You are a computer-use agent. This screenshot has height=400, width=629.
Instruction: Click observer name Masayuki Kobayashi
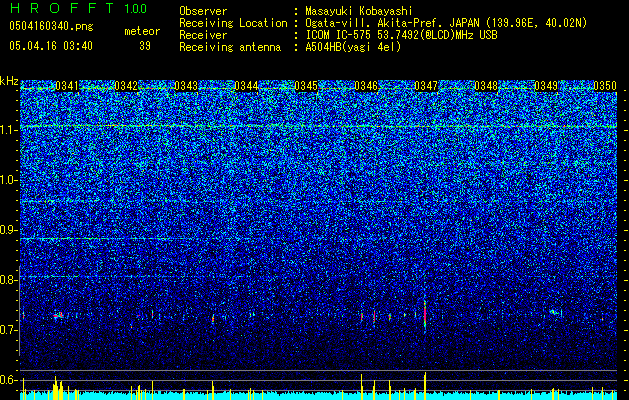359,11
